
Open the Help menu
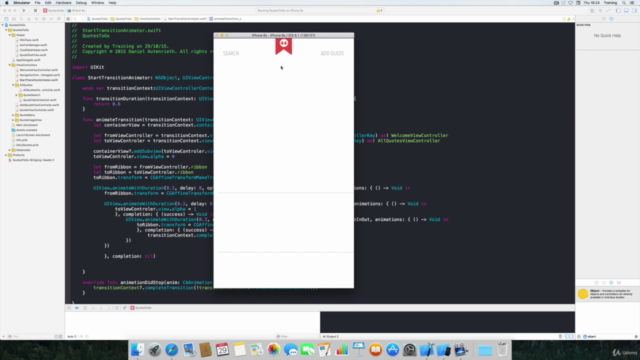coord(112,3)
